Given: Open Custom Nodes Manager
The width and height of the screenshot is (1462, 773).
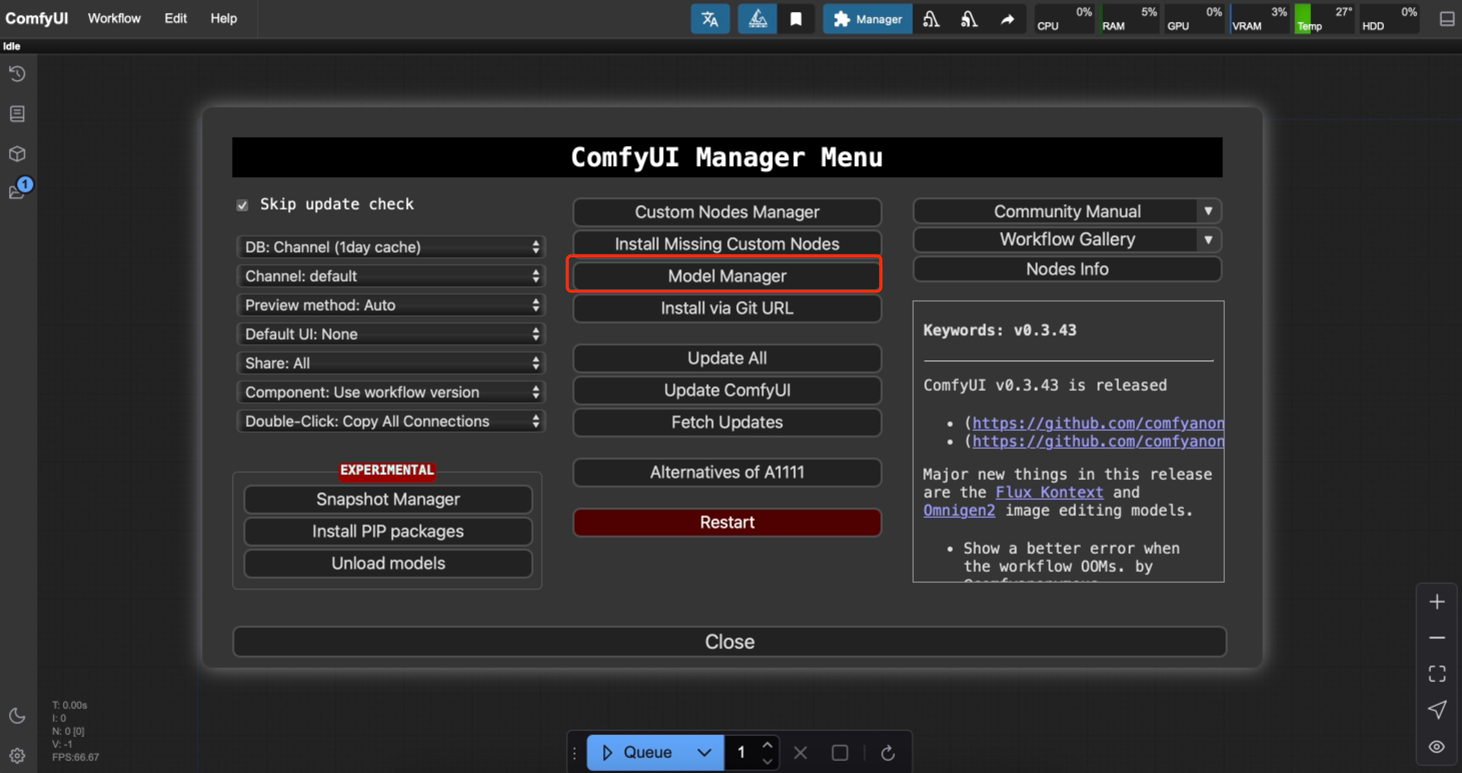Looking at the screenshot, I should coord(727,212).
